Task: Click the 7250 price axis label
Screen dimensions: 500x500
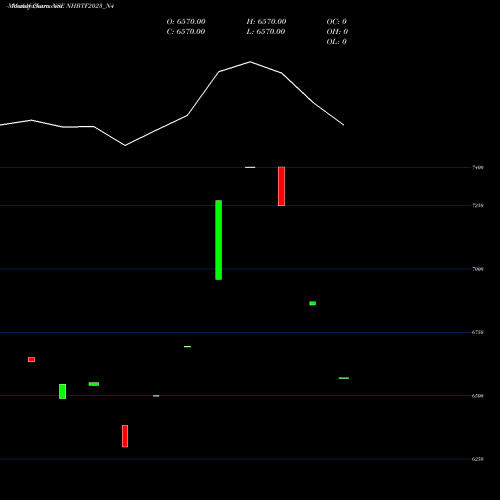Action: [x=478, y=205]
